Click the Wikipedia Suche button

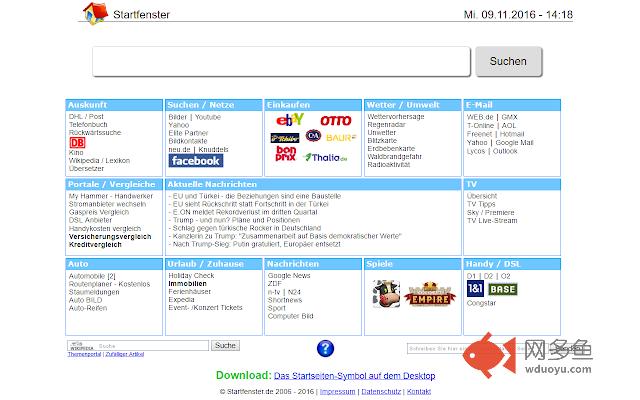(225, 345)
